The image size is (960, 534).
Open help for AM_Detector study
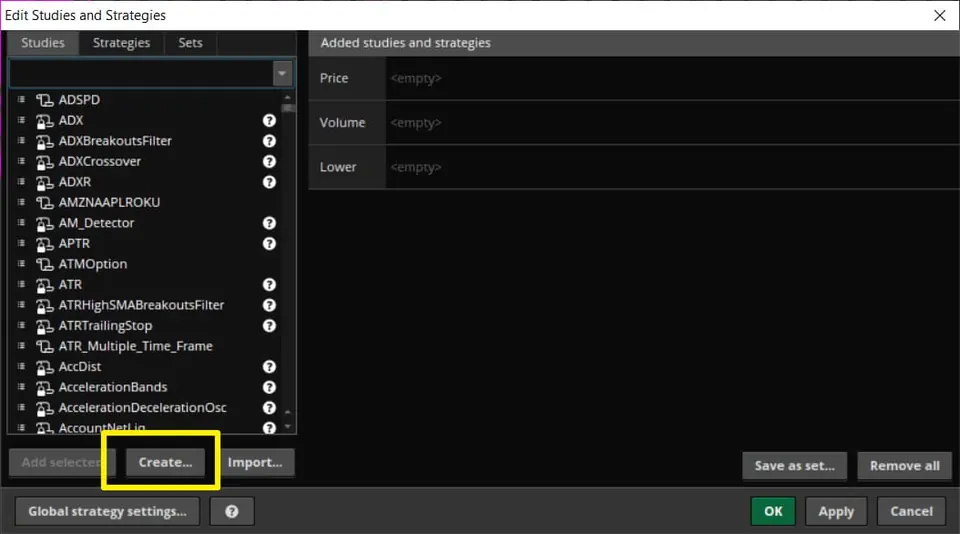click(269, 223)
